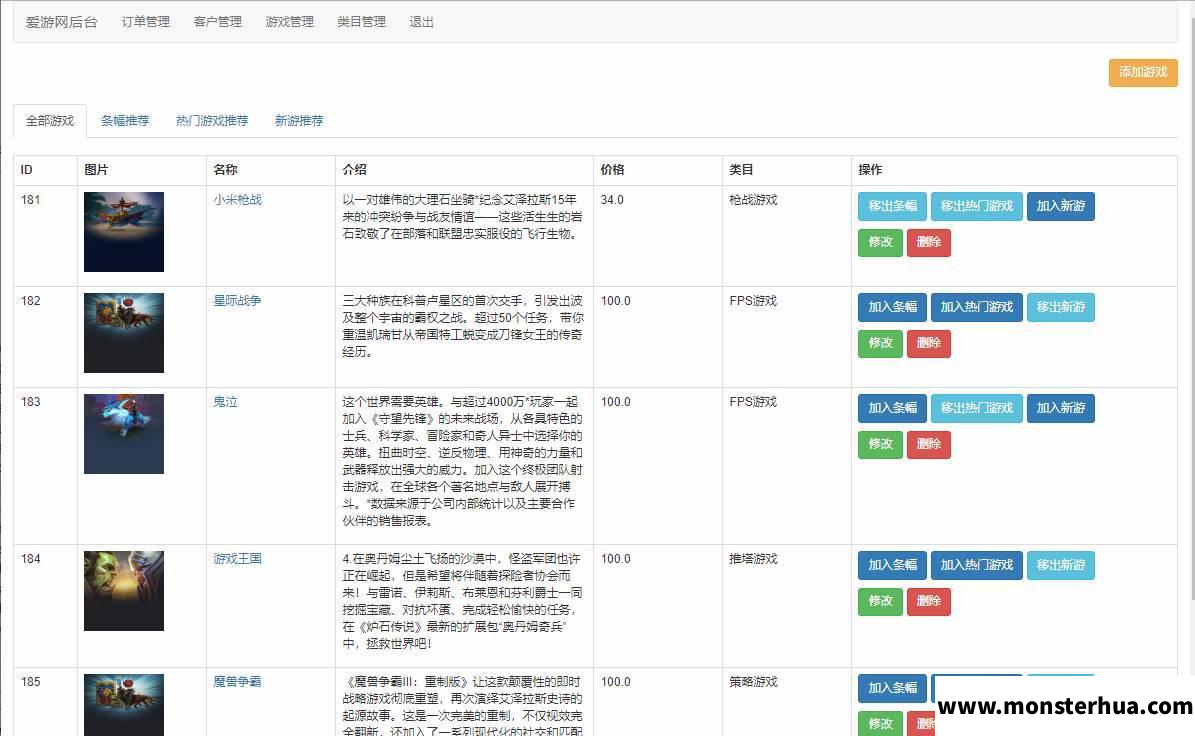This screenshot has height=736, width=1195.
Task: Click 加入新游 for 小米枪战
Action: coord(1060,206)
